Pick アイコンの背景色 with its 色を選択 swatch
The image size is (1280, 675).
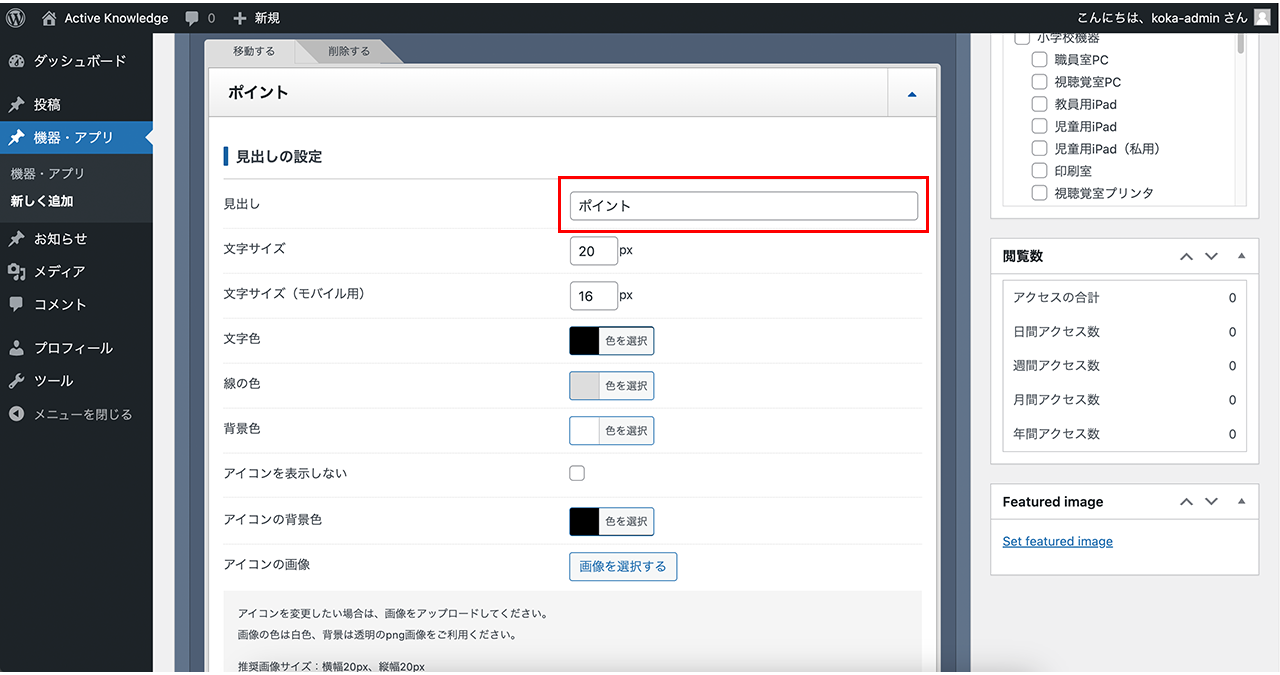click(x=611, y=521)
